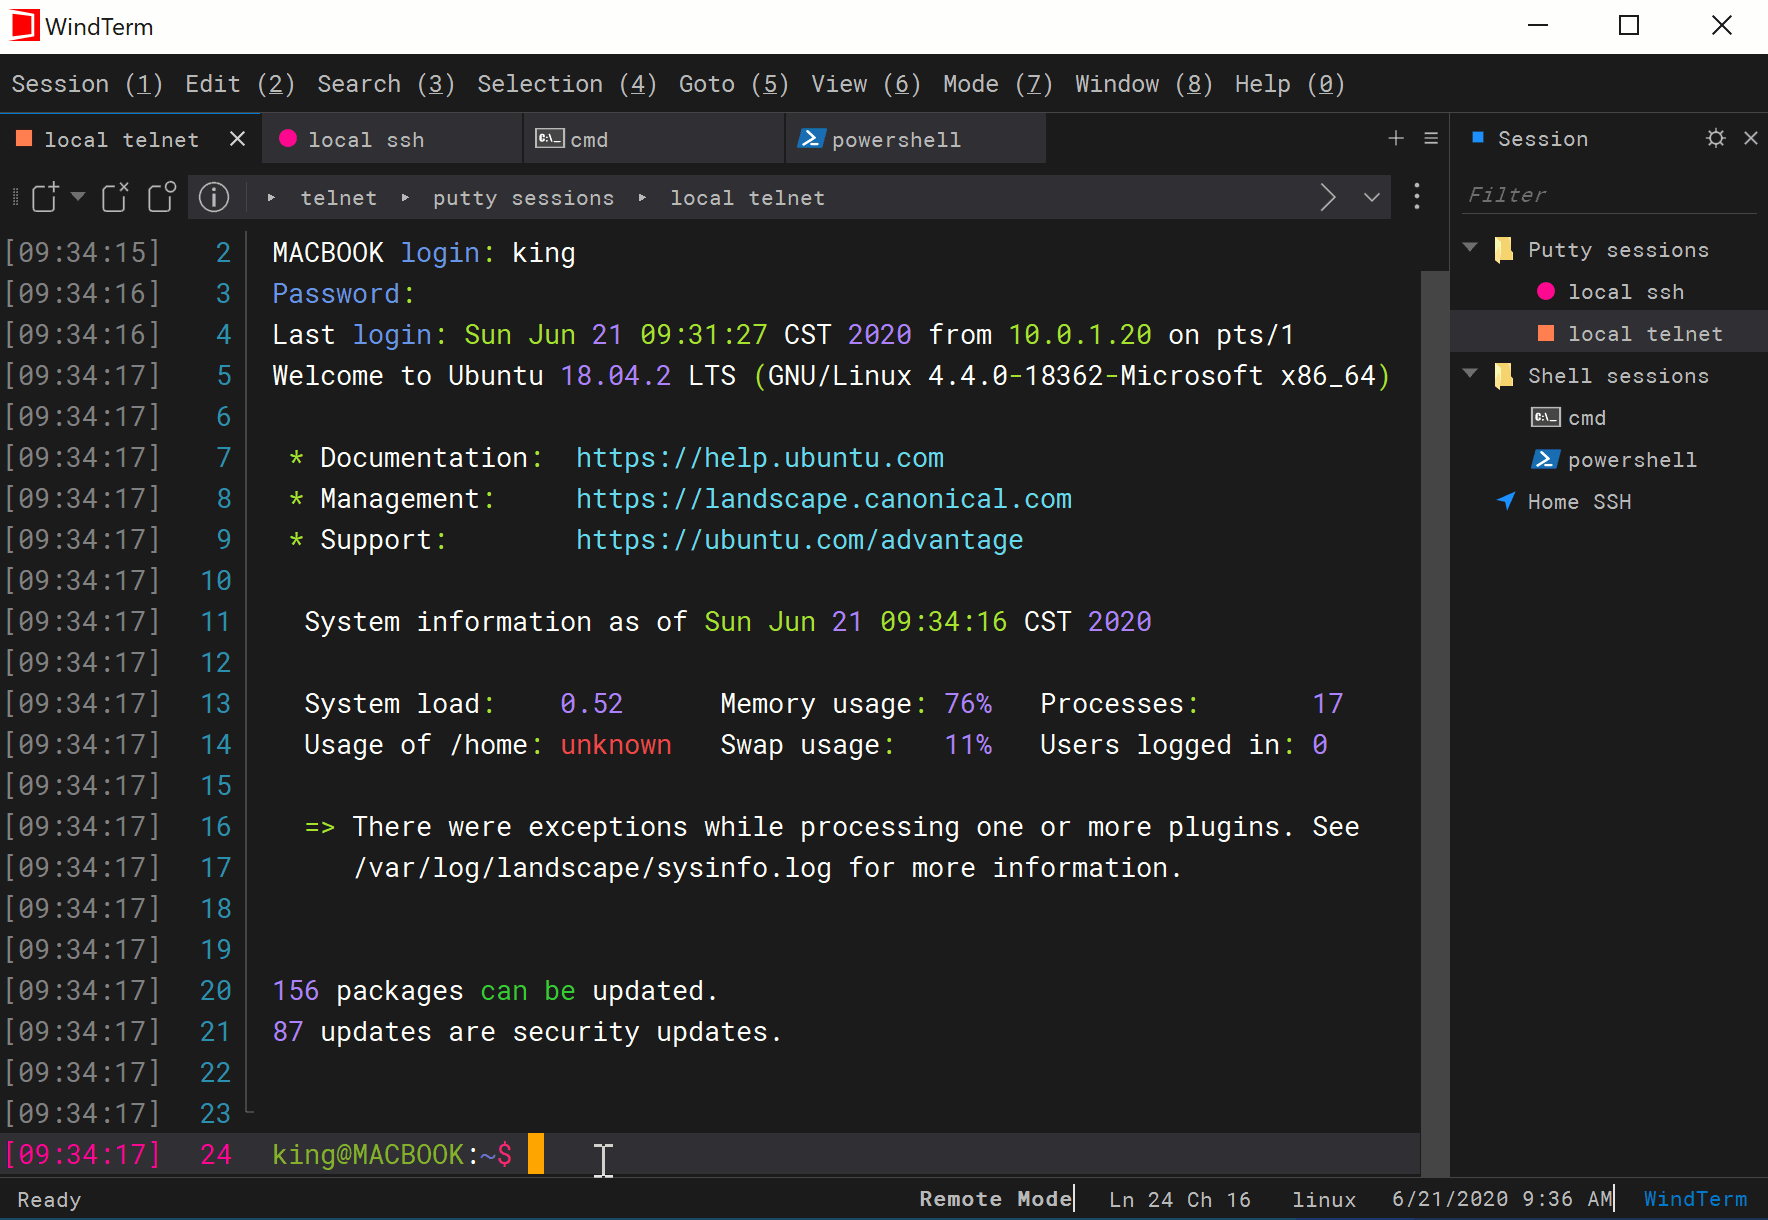This screenshot has height=1220, width=1768.
Task: Open the Help menu
Action: [x=1290, y=84]
